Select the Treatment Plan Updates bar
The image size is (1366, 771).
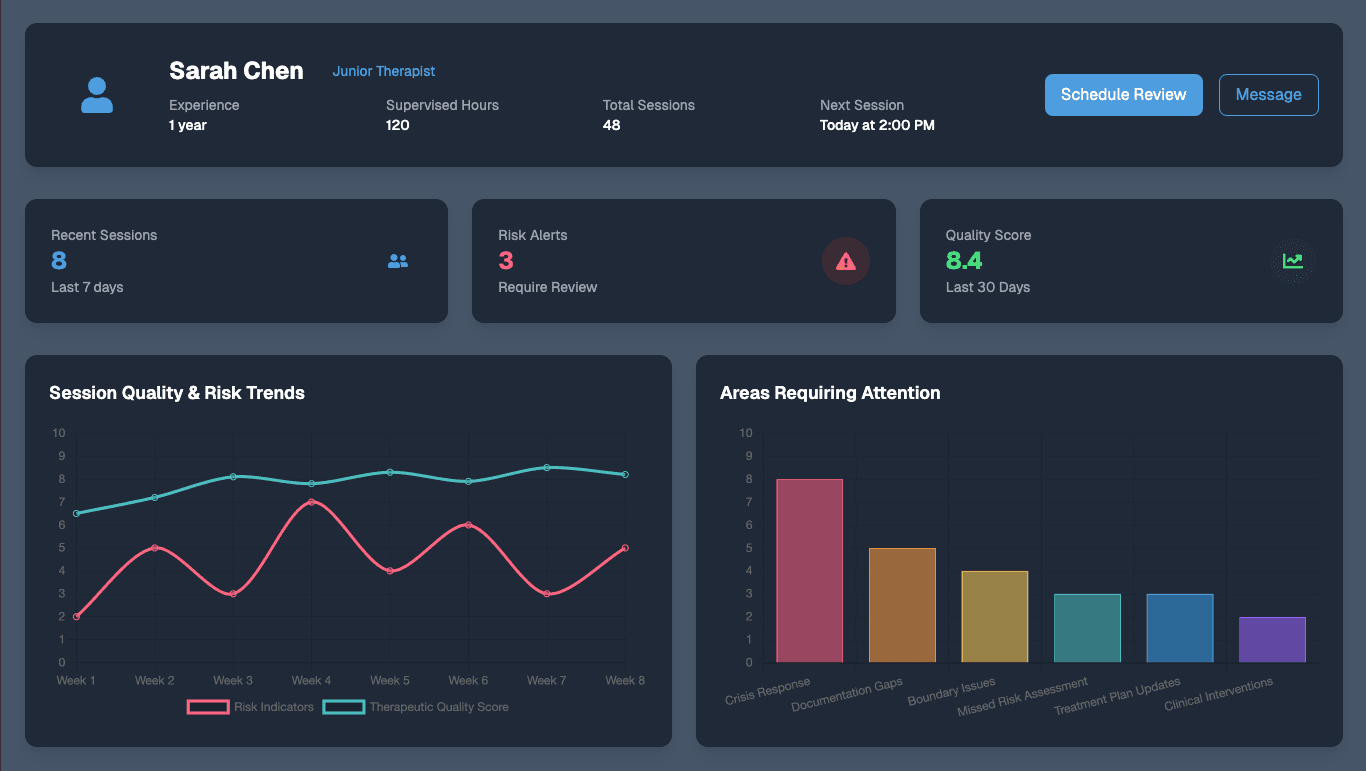click(1180, 628)
